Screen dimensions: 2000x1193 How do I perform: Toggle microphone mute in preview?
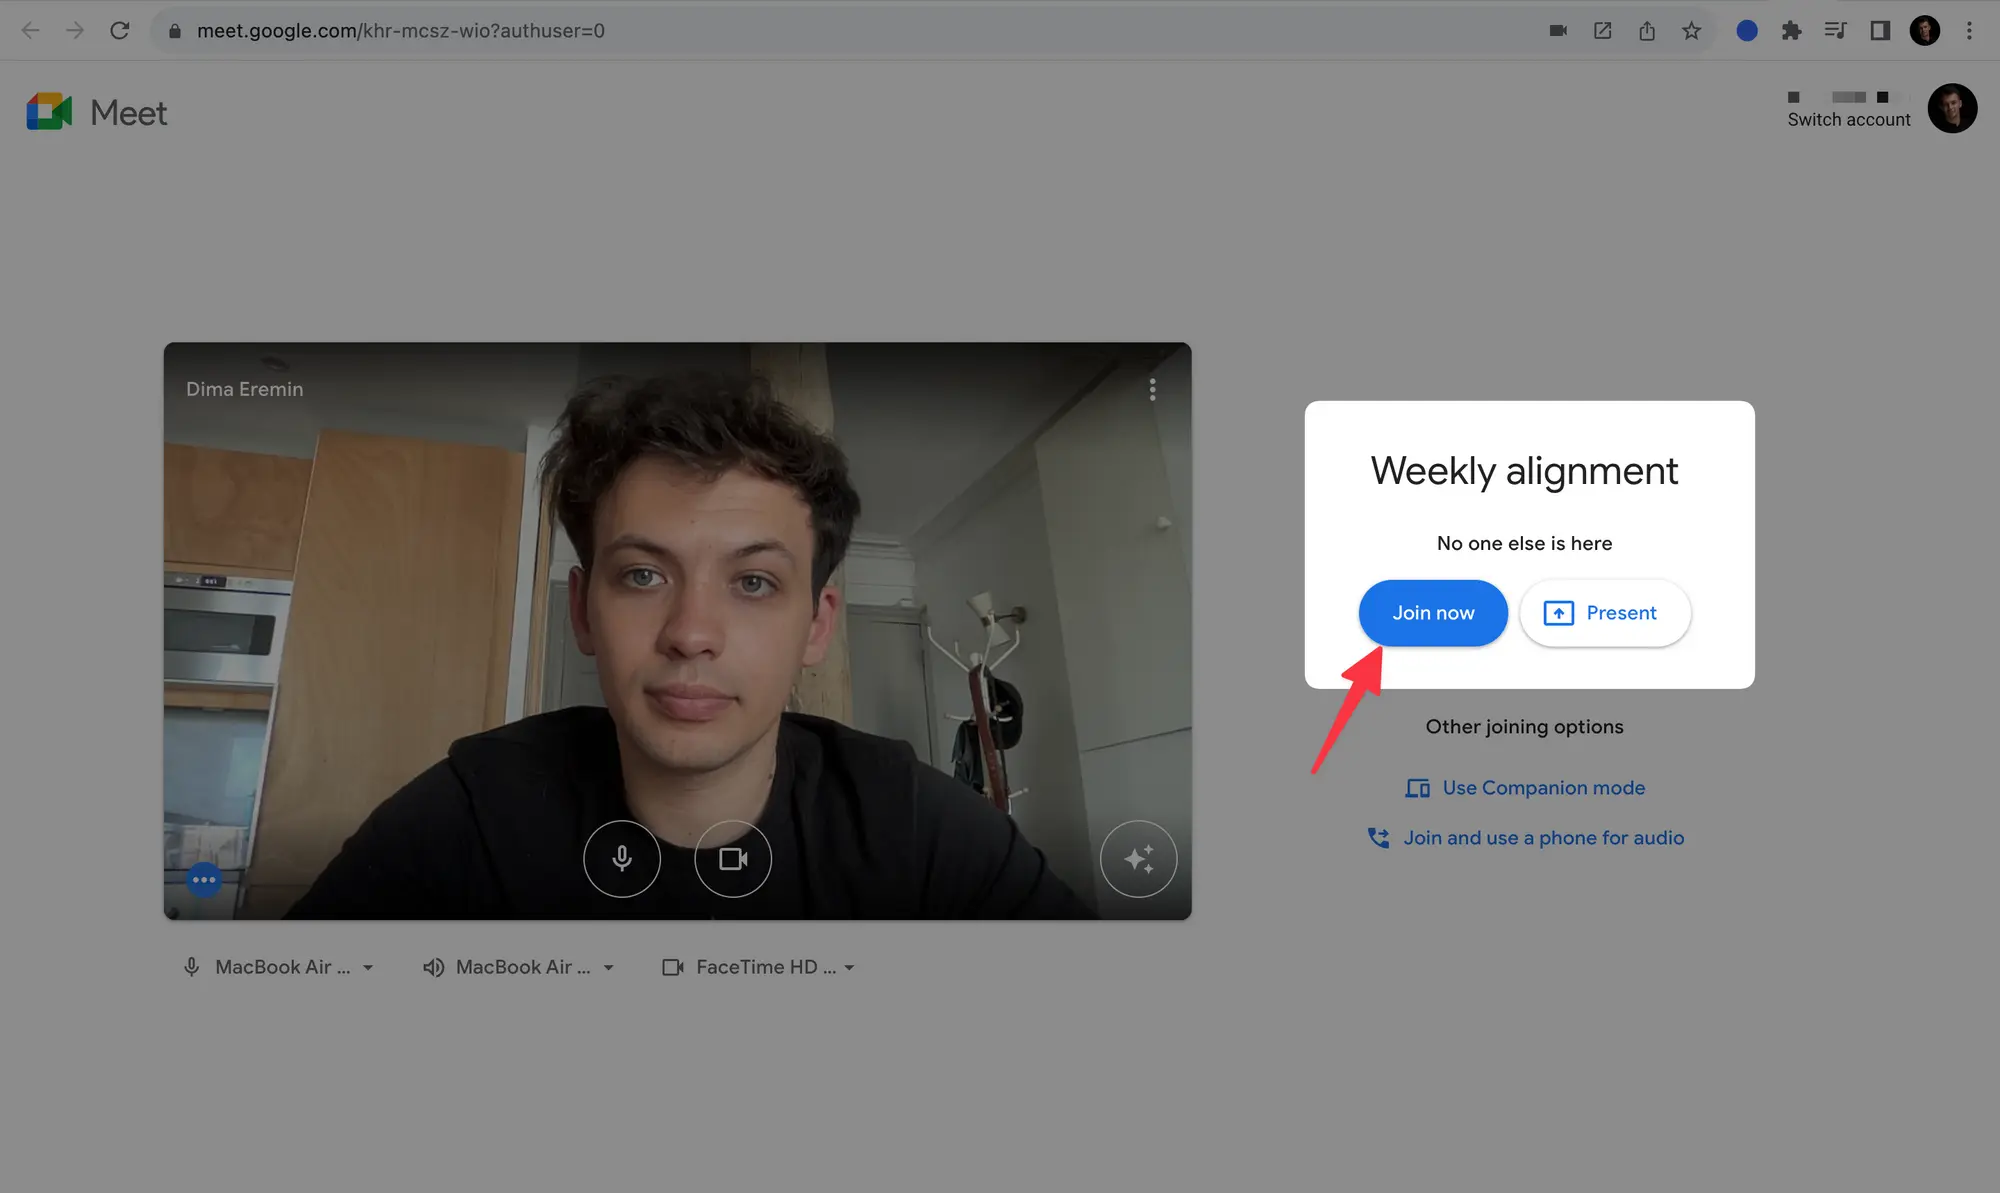click(x=622, y=858)
